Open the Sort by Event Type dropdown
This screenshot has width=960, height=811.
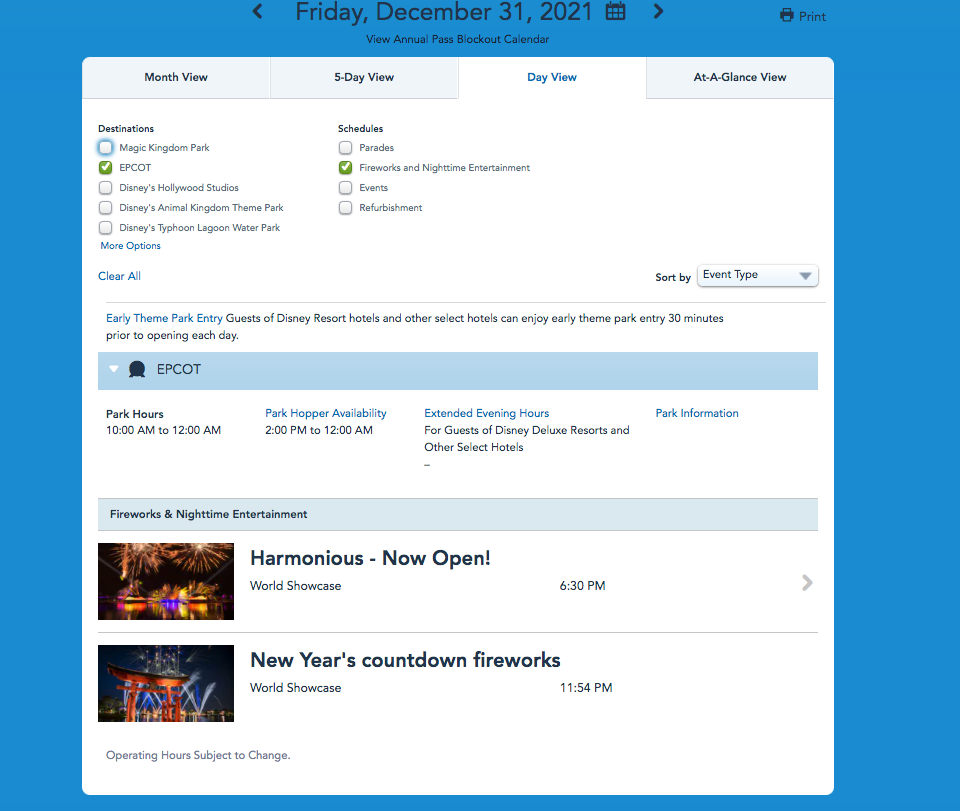click(x=758, y=276)
